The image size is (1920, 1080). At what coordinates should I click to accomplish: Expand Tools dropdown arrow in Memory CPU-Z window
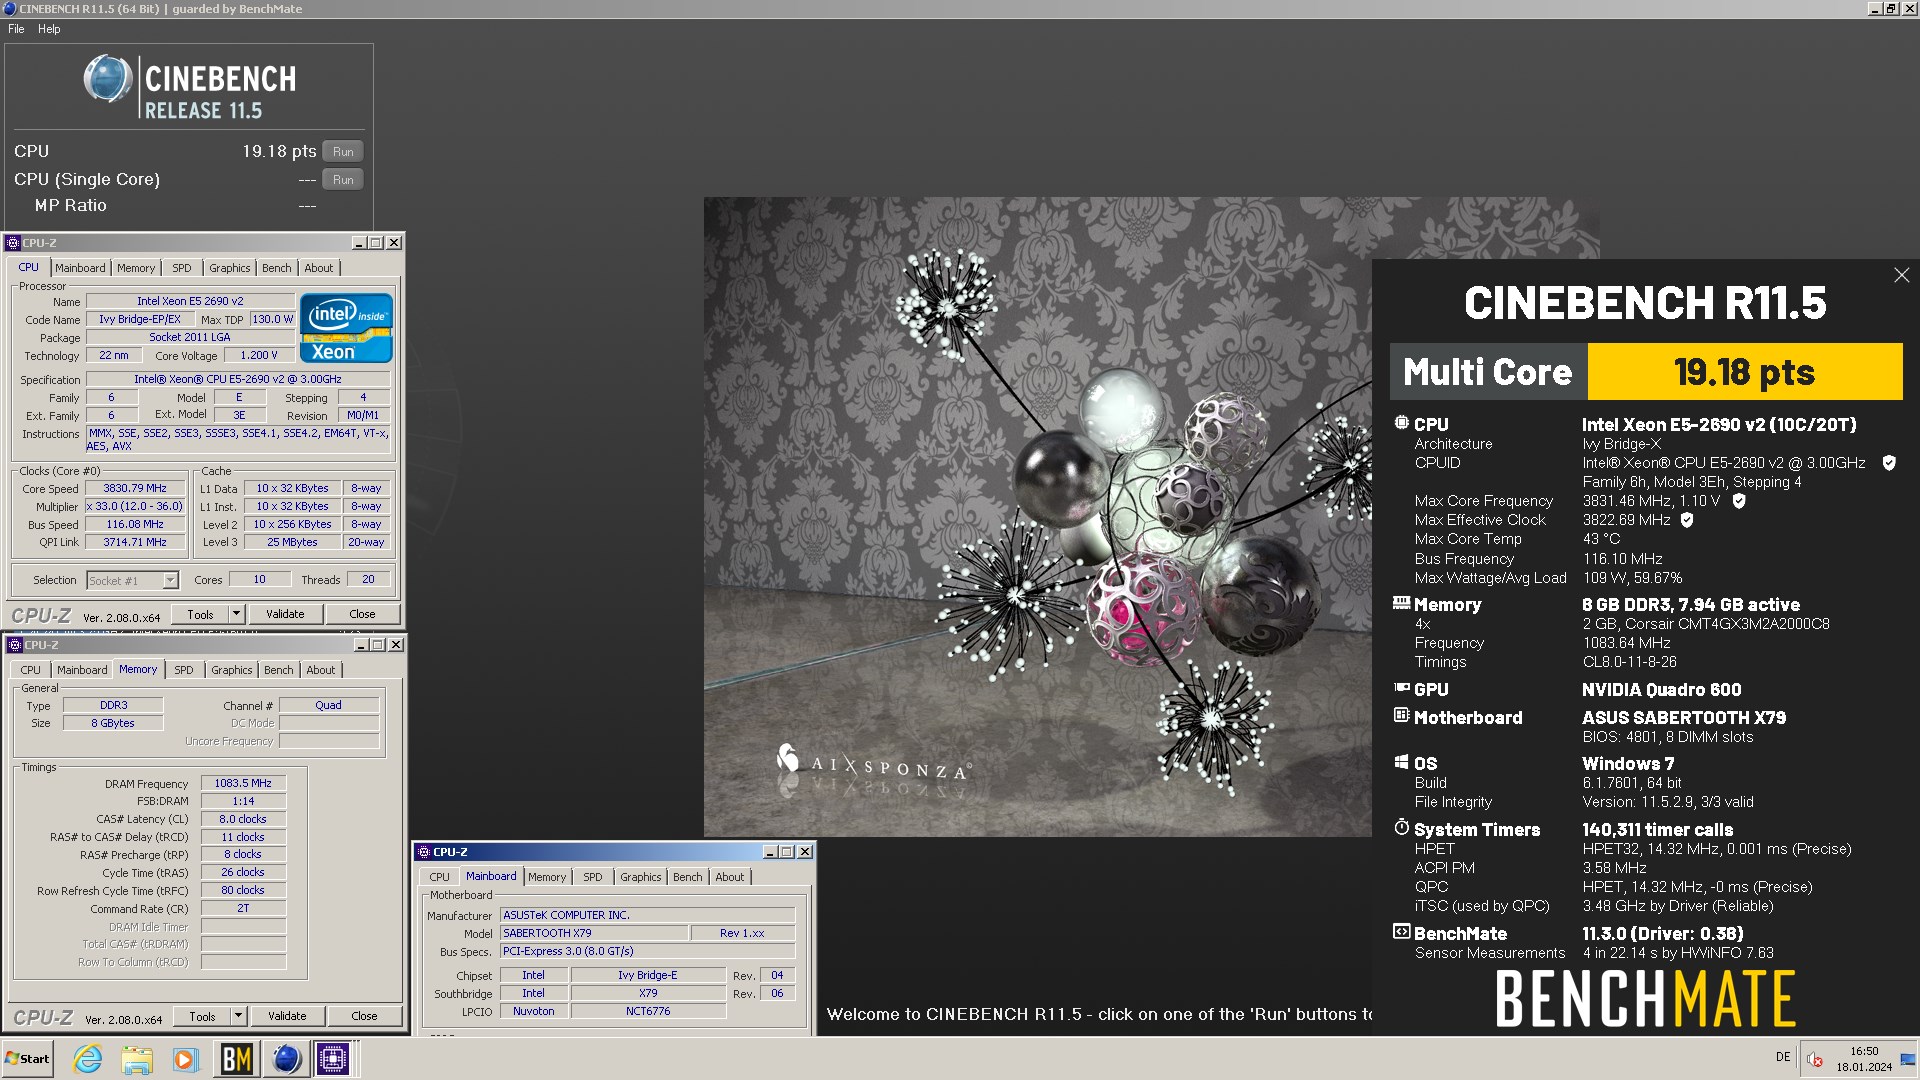(x=238, y=1016)
